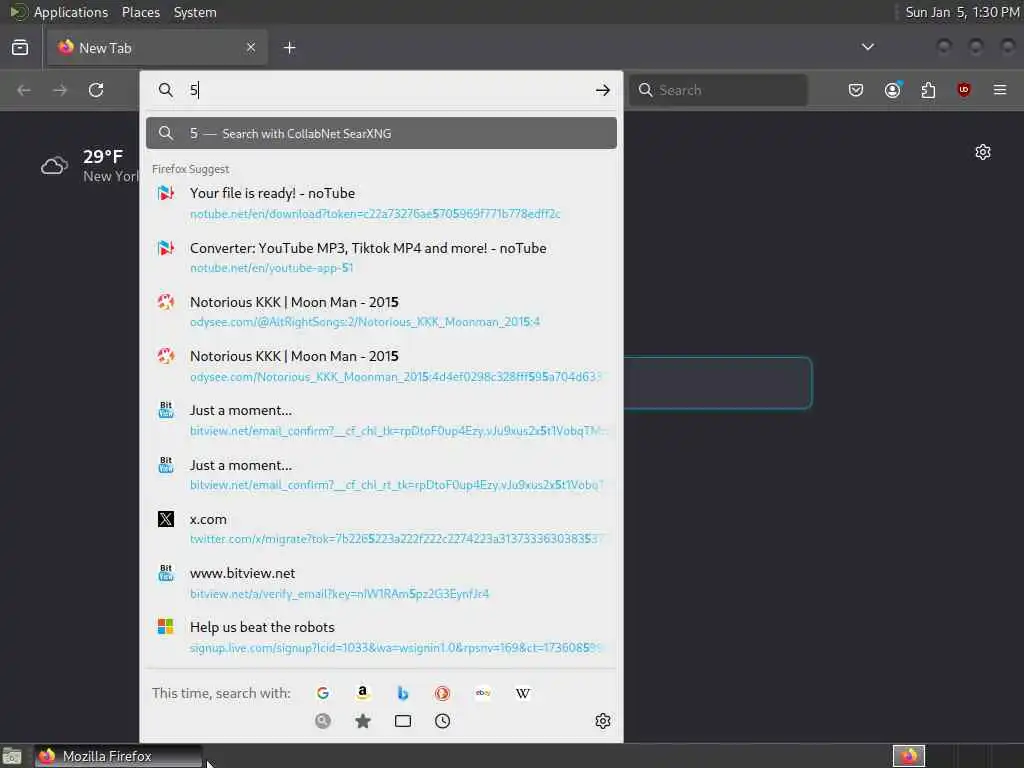Open odysee.com @AltRightSongs suggestion row
This screenshot has height=768, width=1024.
click(381, 312)
